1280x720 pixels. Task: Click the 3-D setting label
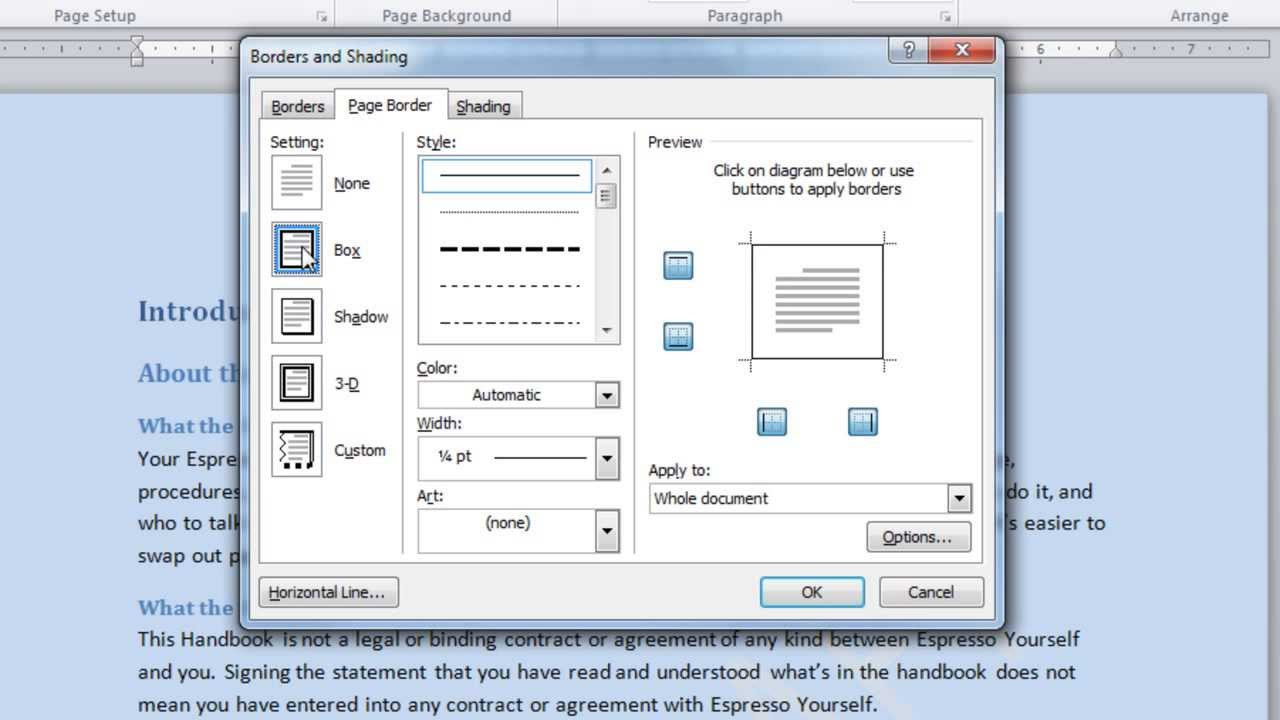346,384
